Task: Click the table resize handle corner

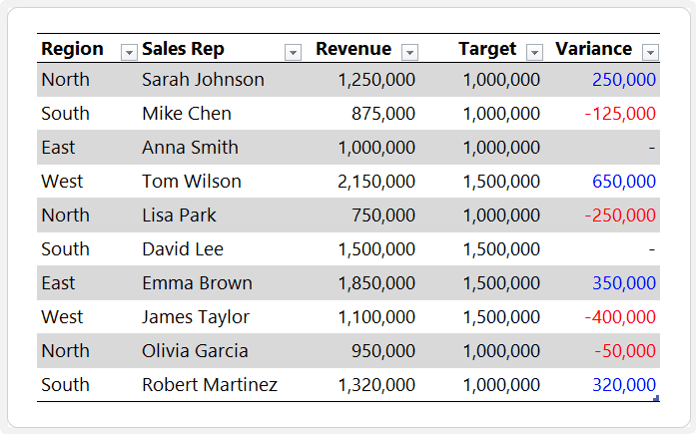Action: (x=656, y=398)
